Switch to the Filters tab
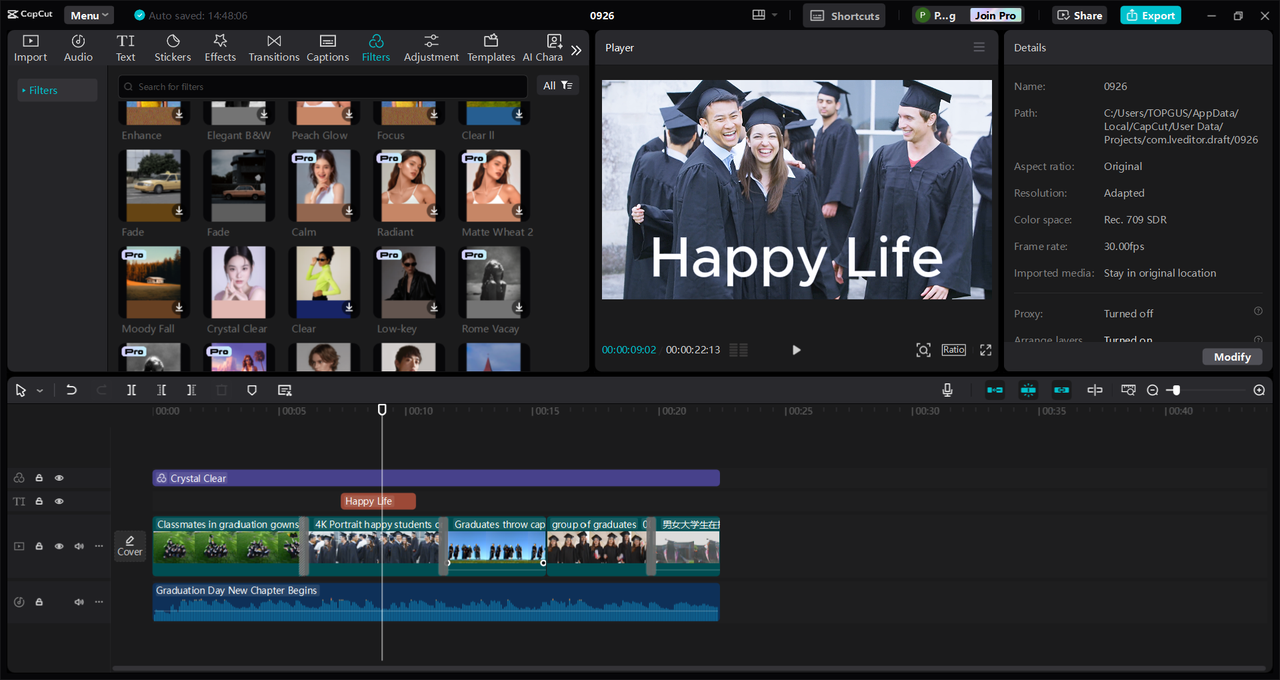 (x=376, y=48)
